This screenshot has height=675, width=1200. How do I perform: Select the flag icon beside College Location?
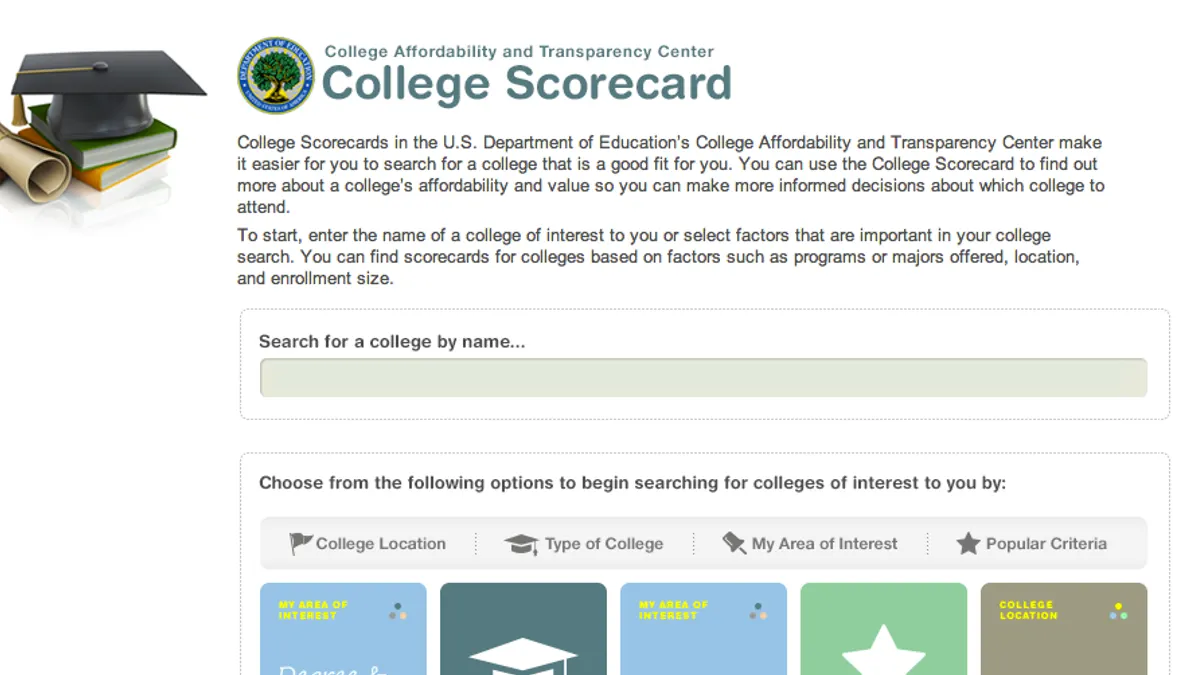(x=300, y=544)
